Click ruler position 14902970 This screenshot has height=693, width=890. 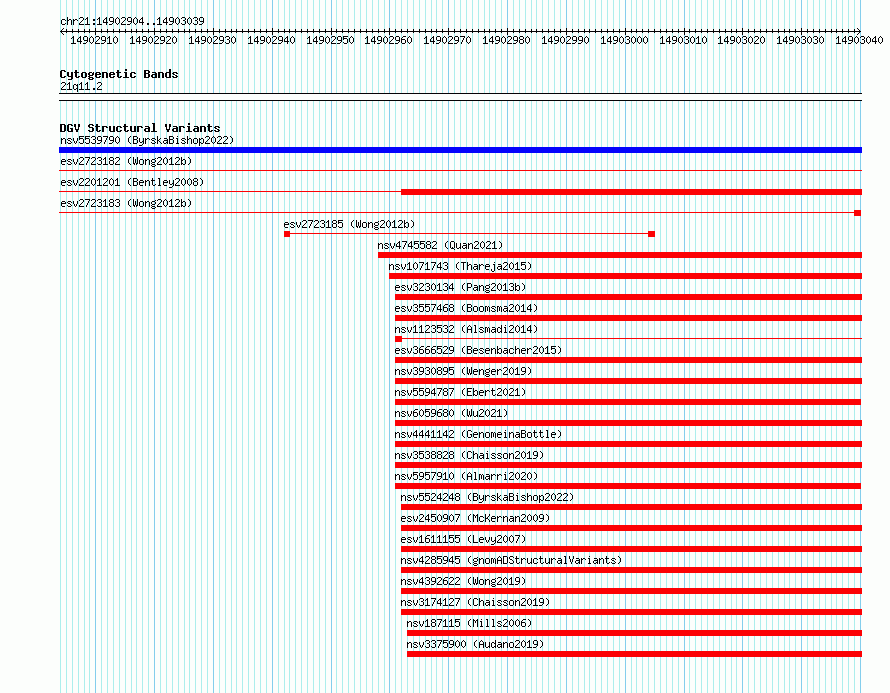447,40
